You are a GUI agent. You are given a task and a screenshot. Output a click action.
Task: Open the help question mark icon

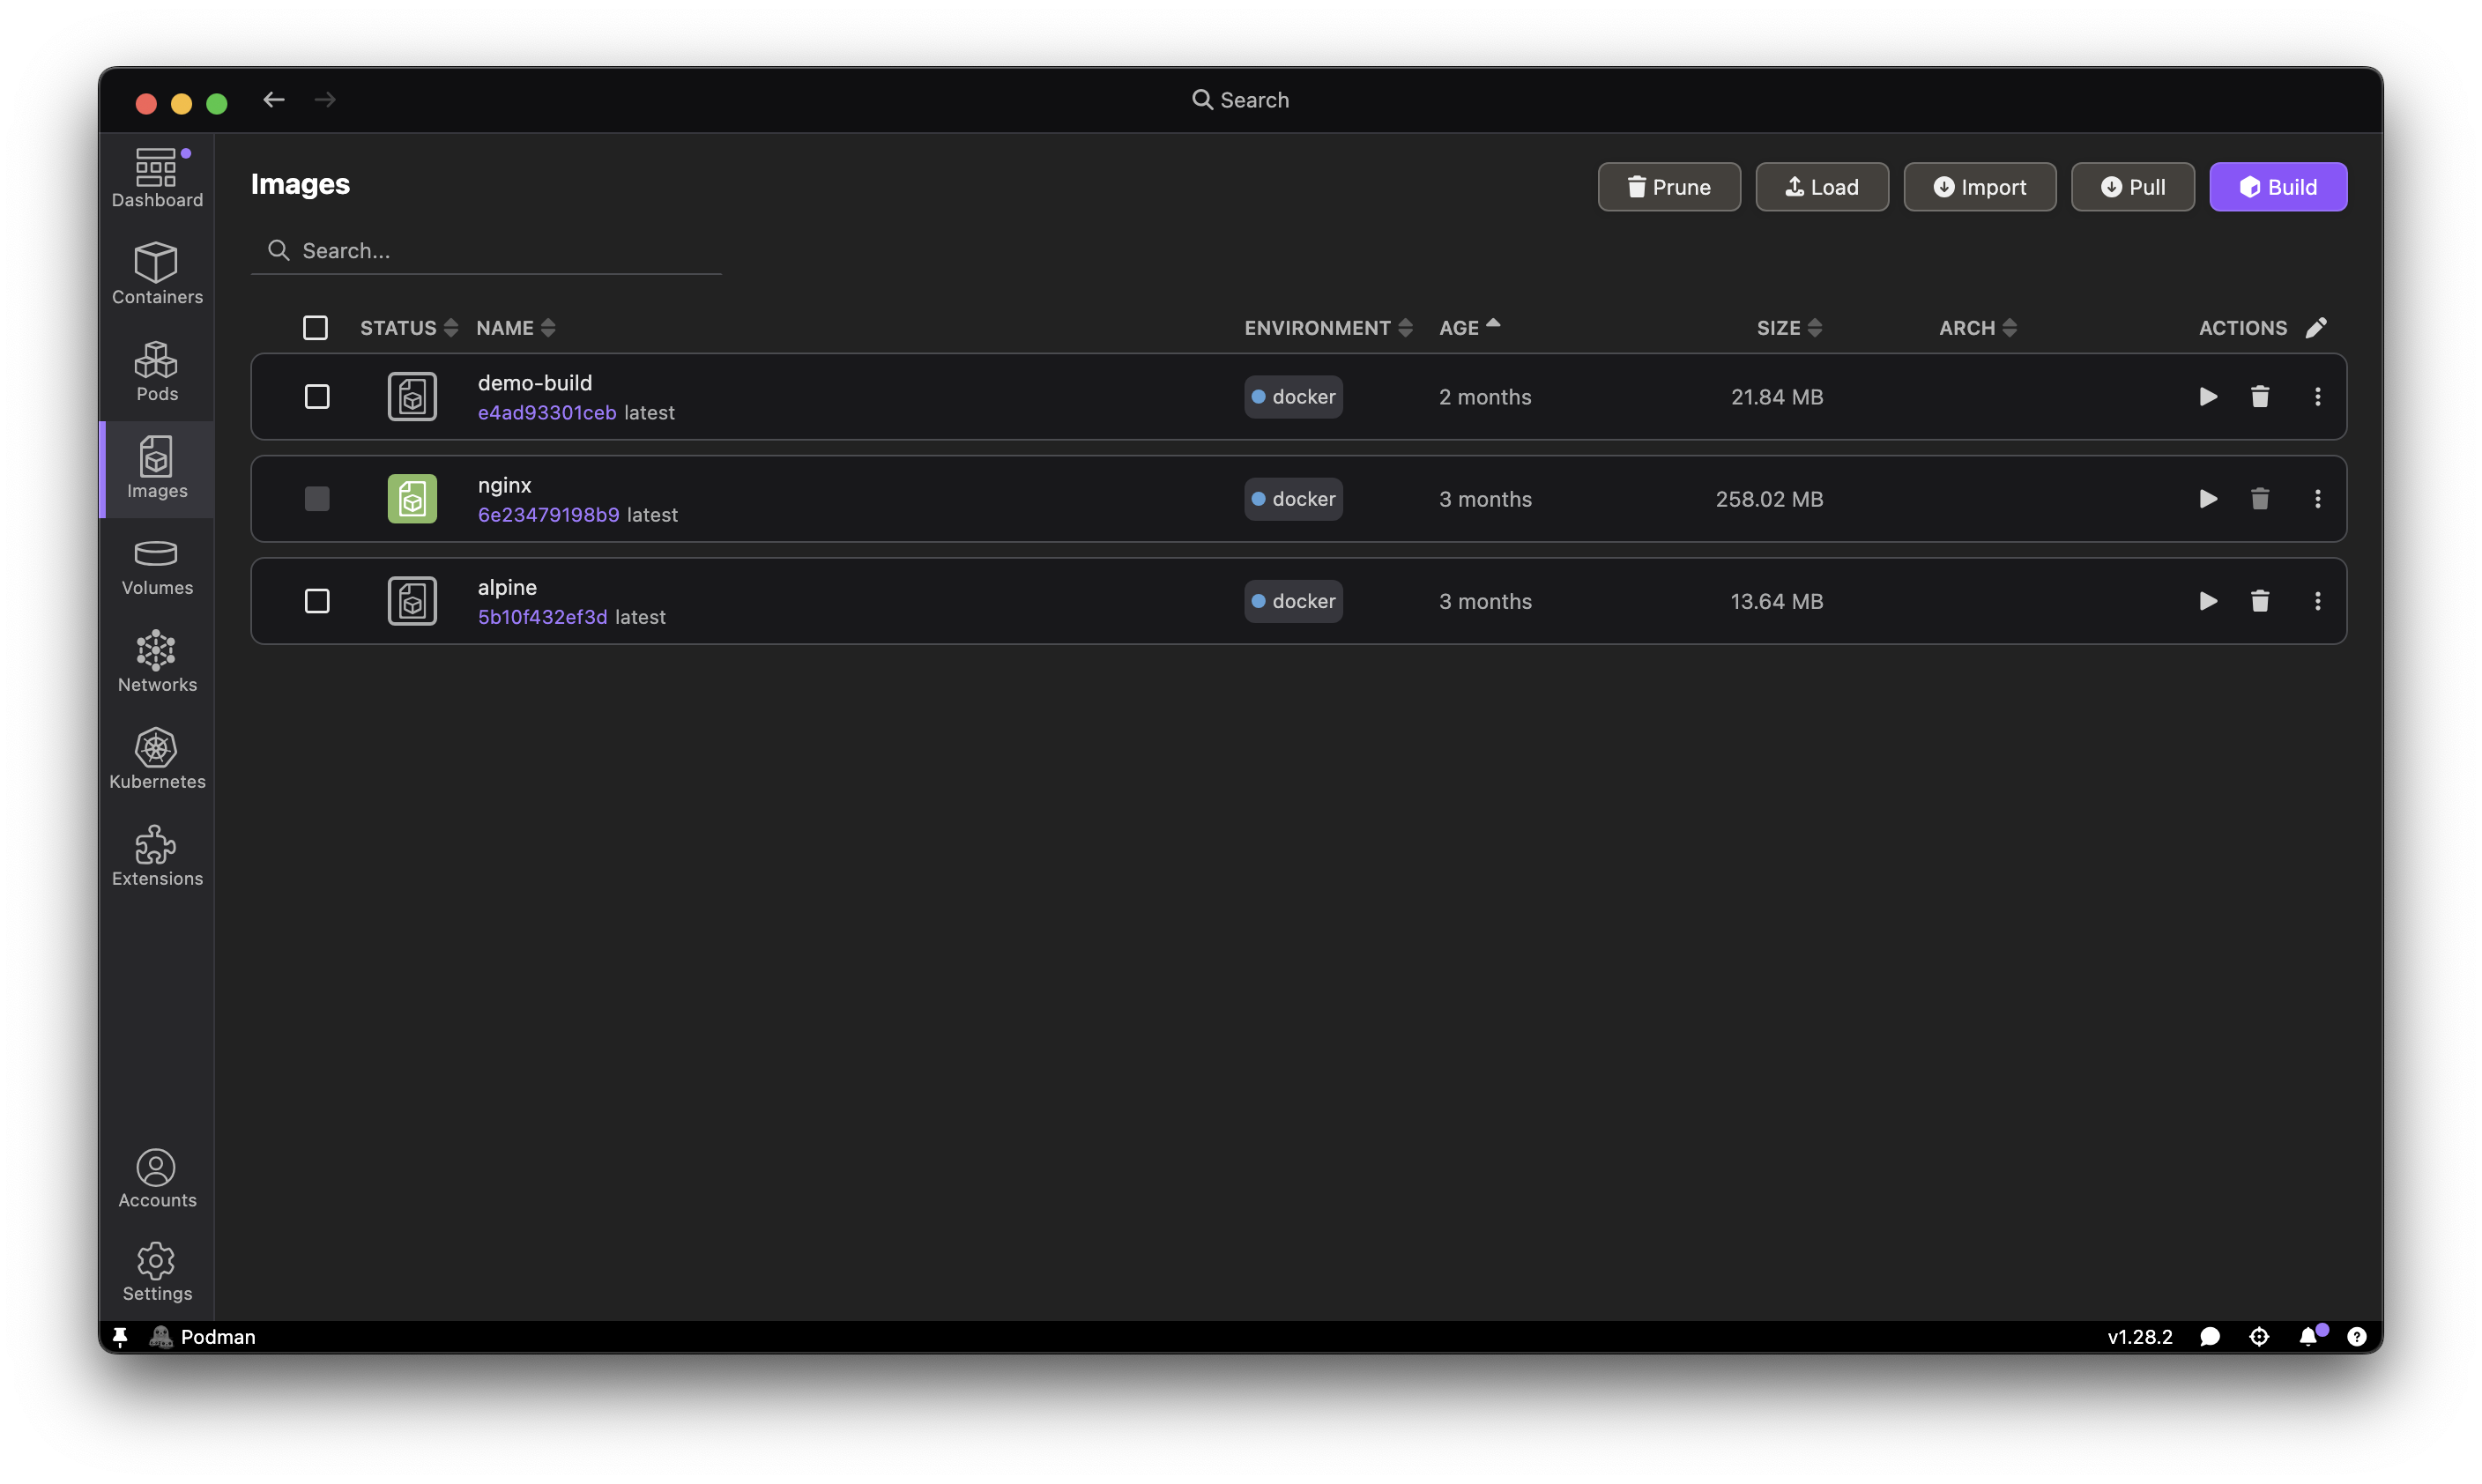point(2356,1336)
